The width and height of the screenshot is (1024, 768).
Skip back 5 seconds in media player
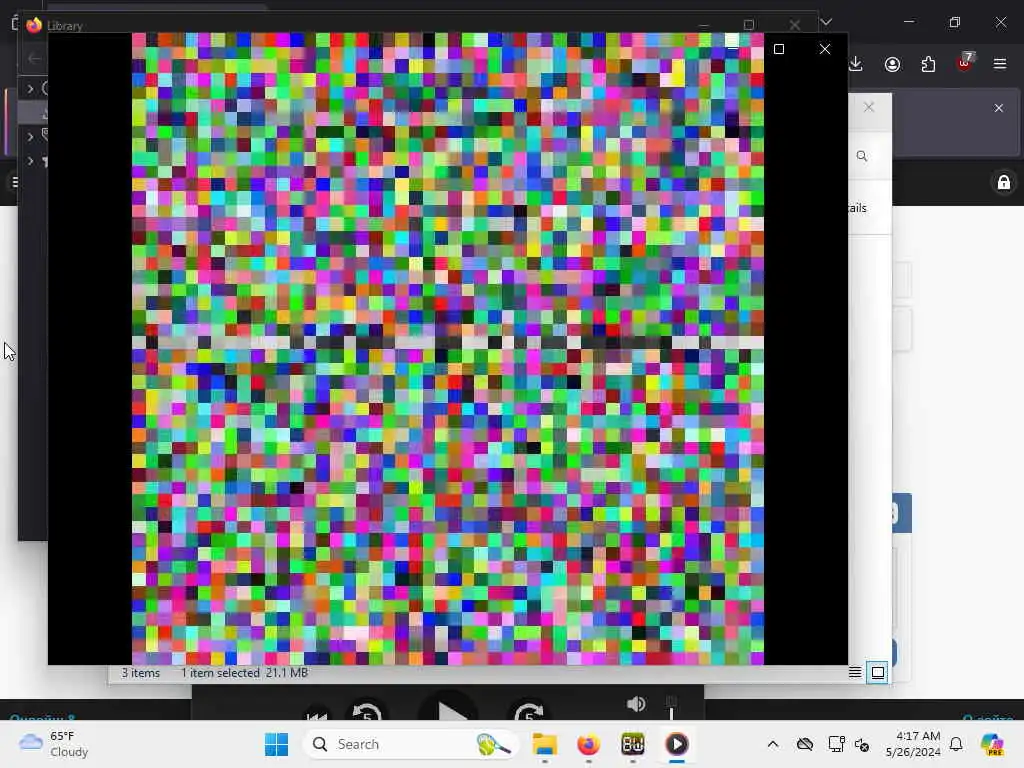[366, 712]
